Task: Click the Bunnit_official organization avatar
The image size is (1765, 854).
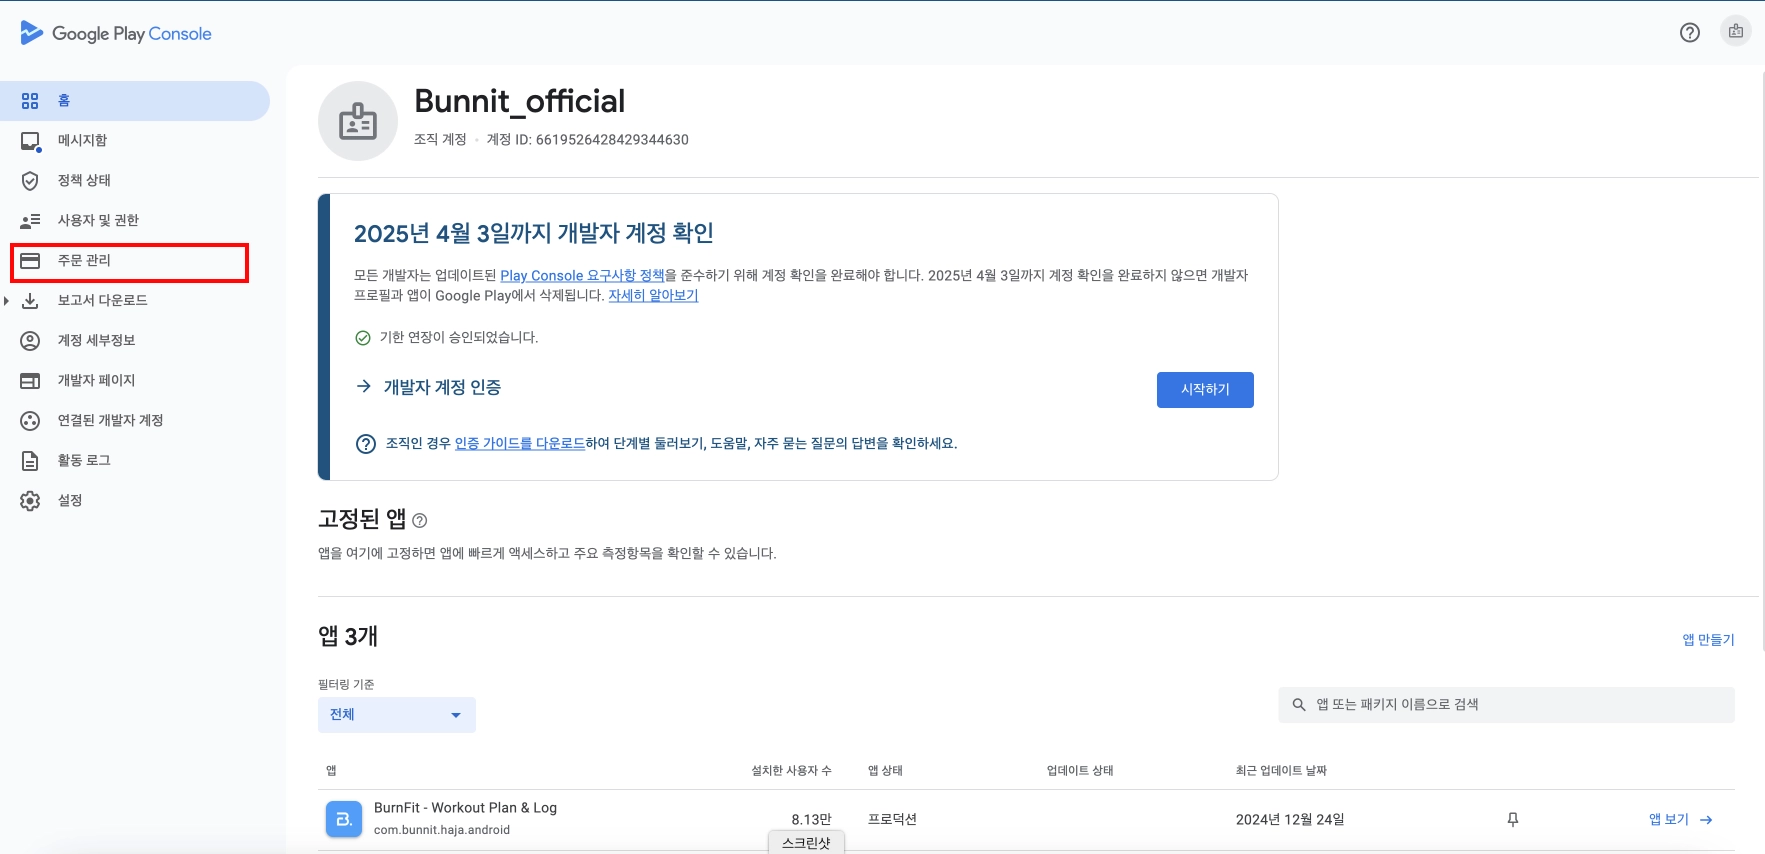Action: [x=358, y=121]
